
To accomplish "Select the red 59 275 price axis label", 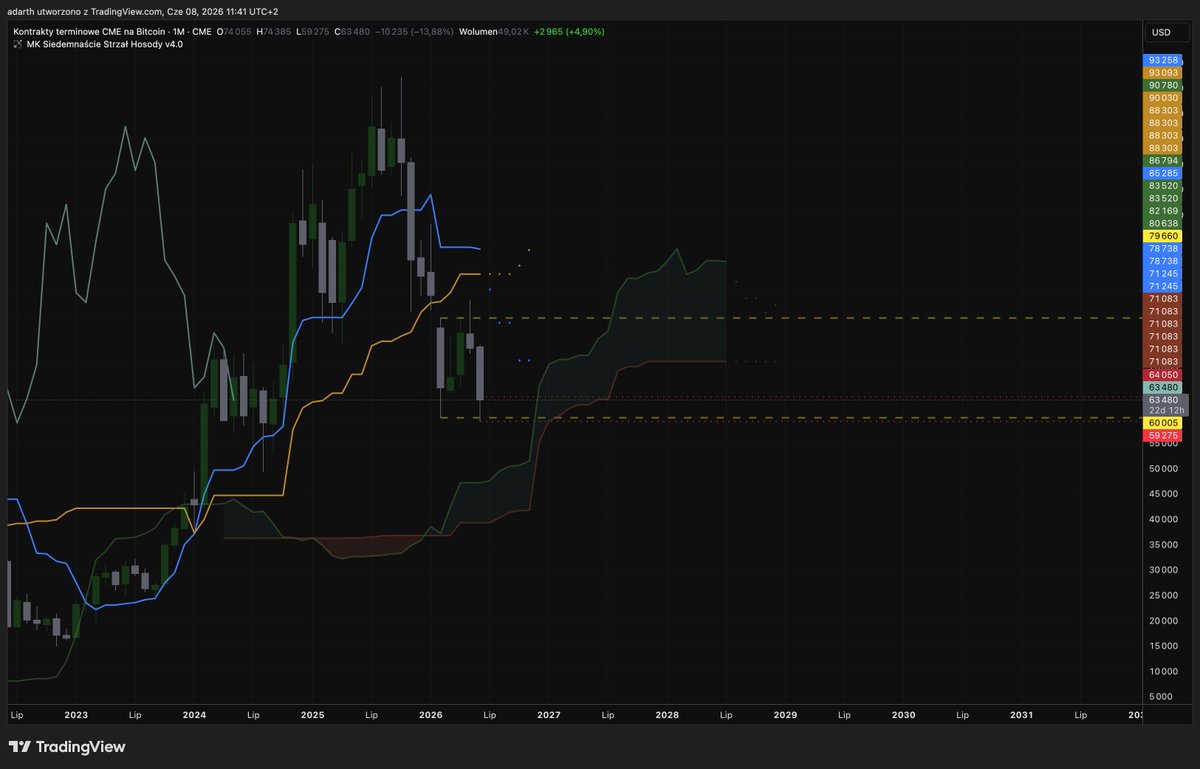I will pyautogui.click(x=1162, y=436).
